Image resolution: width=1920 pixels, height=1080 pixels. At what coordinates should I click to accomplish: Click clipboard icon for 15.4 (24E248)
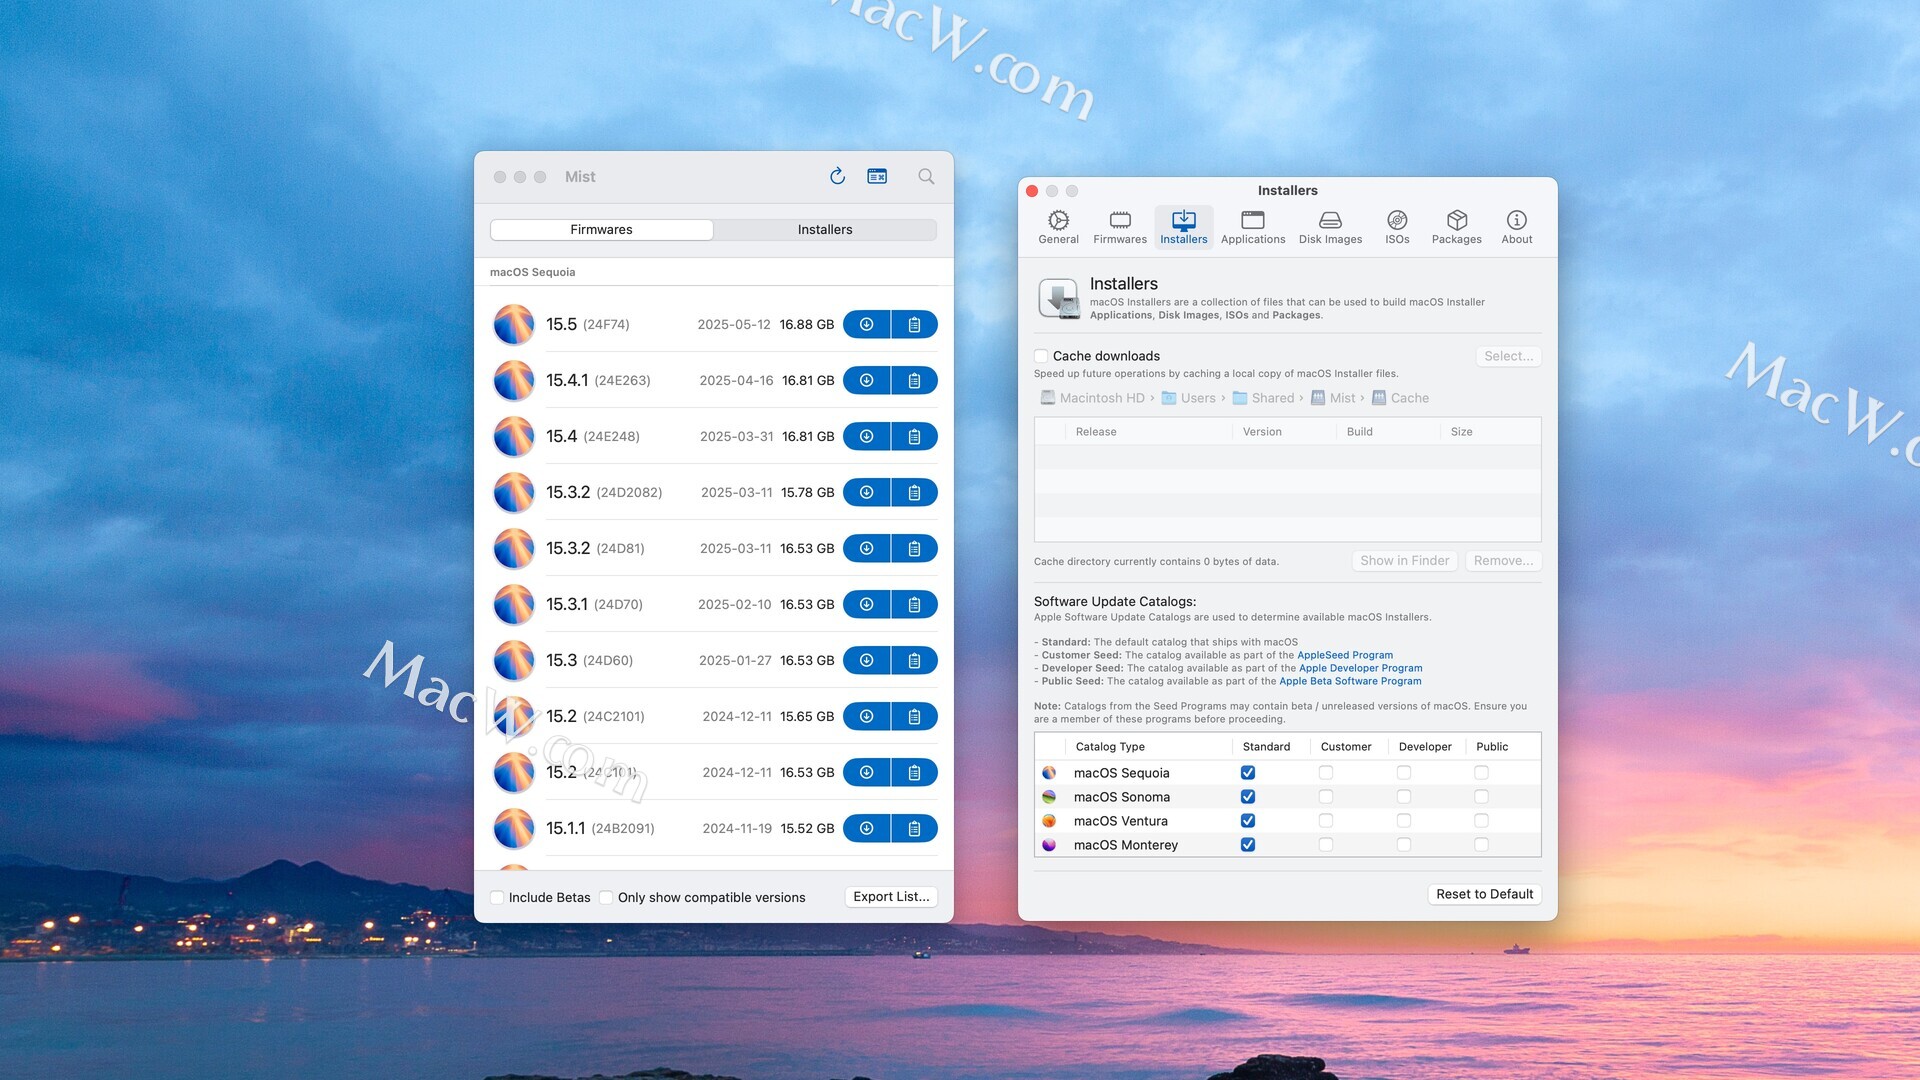coord(914,436)
